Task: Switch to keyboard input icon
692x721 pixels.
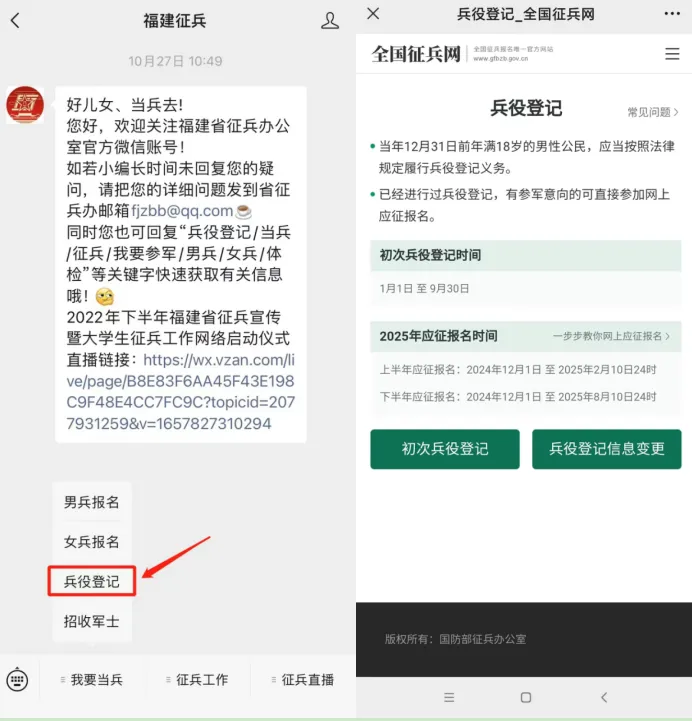Action: [x=17, y=680]
